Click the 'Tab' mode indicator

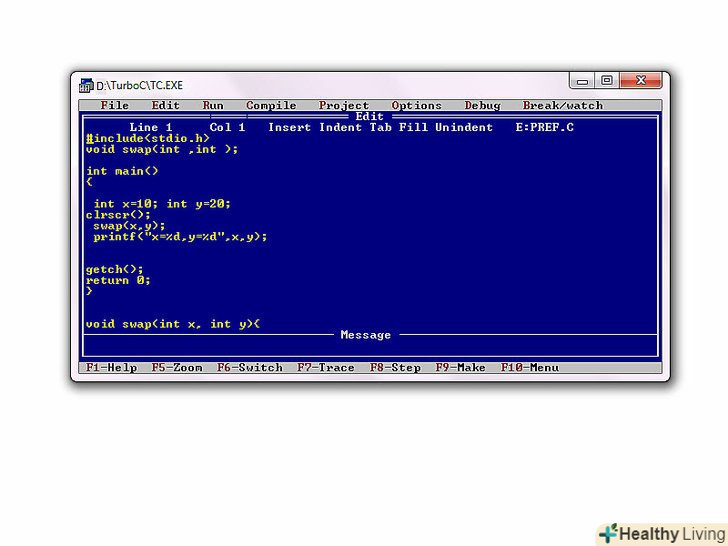point(380,127)
